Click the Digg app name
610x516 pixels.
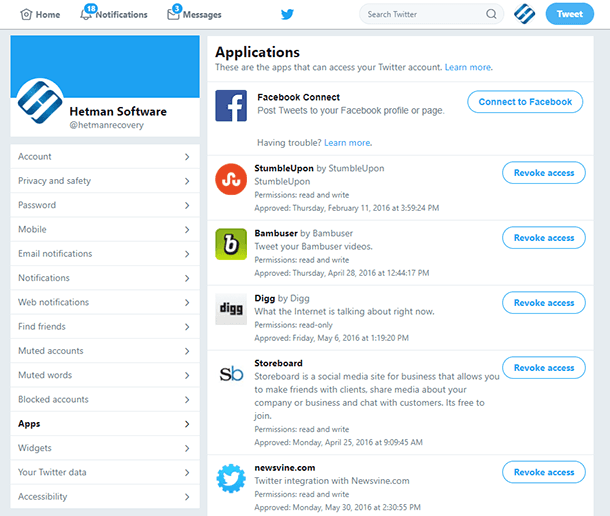[x=265, y=298]
